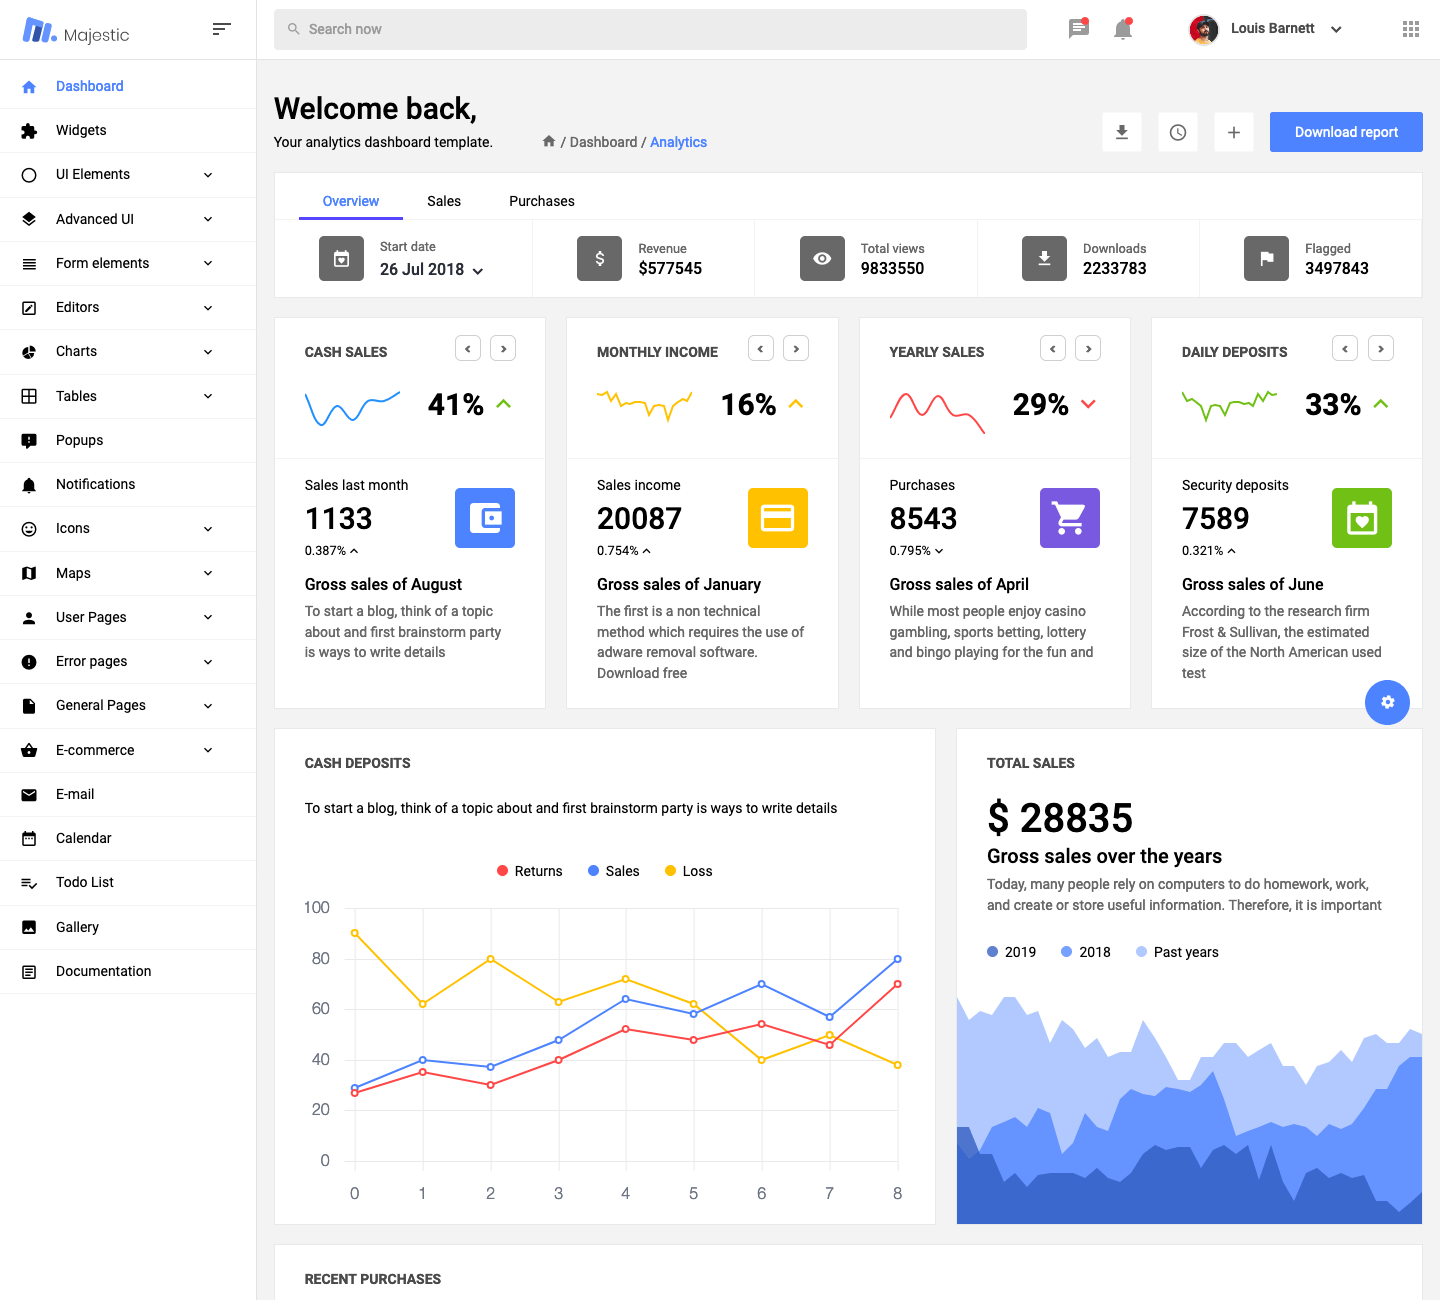The image size is (1440, 1300).
Task: Open the floating settings gear button
Action: click(1387, 702)
